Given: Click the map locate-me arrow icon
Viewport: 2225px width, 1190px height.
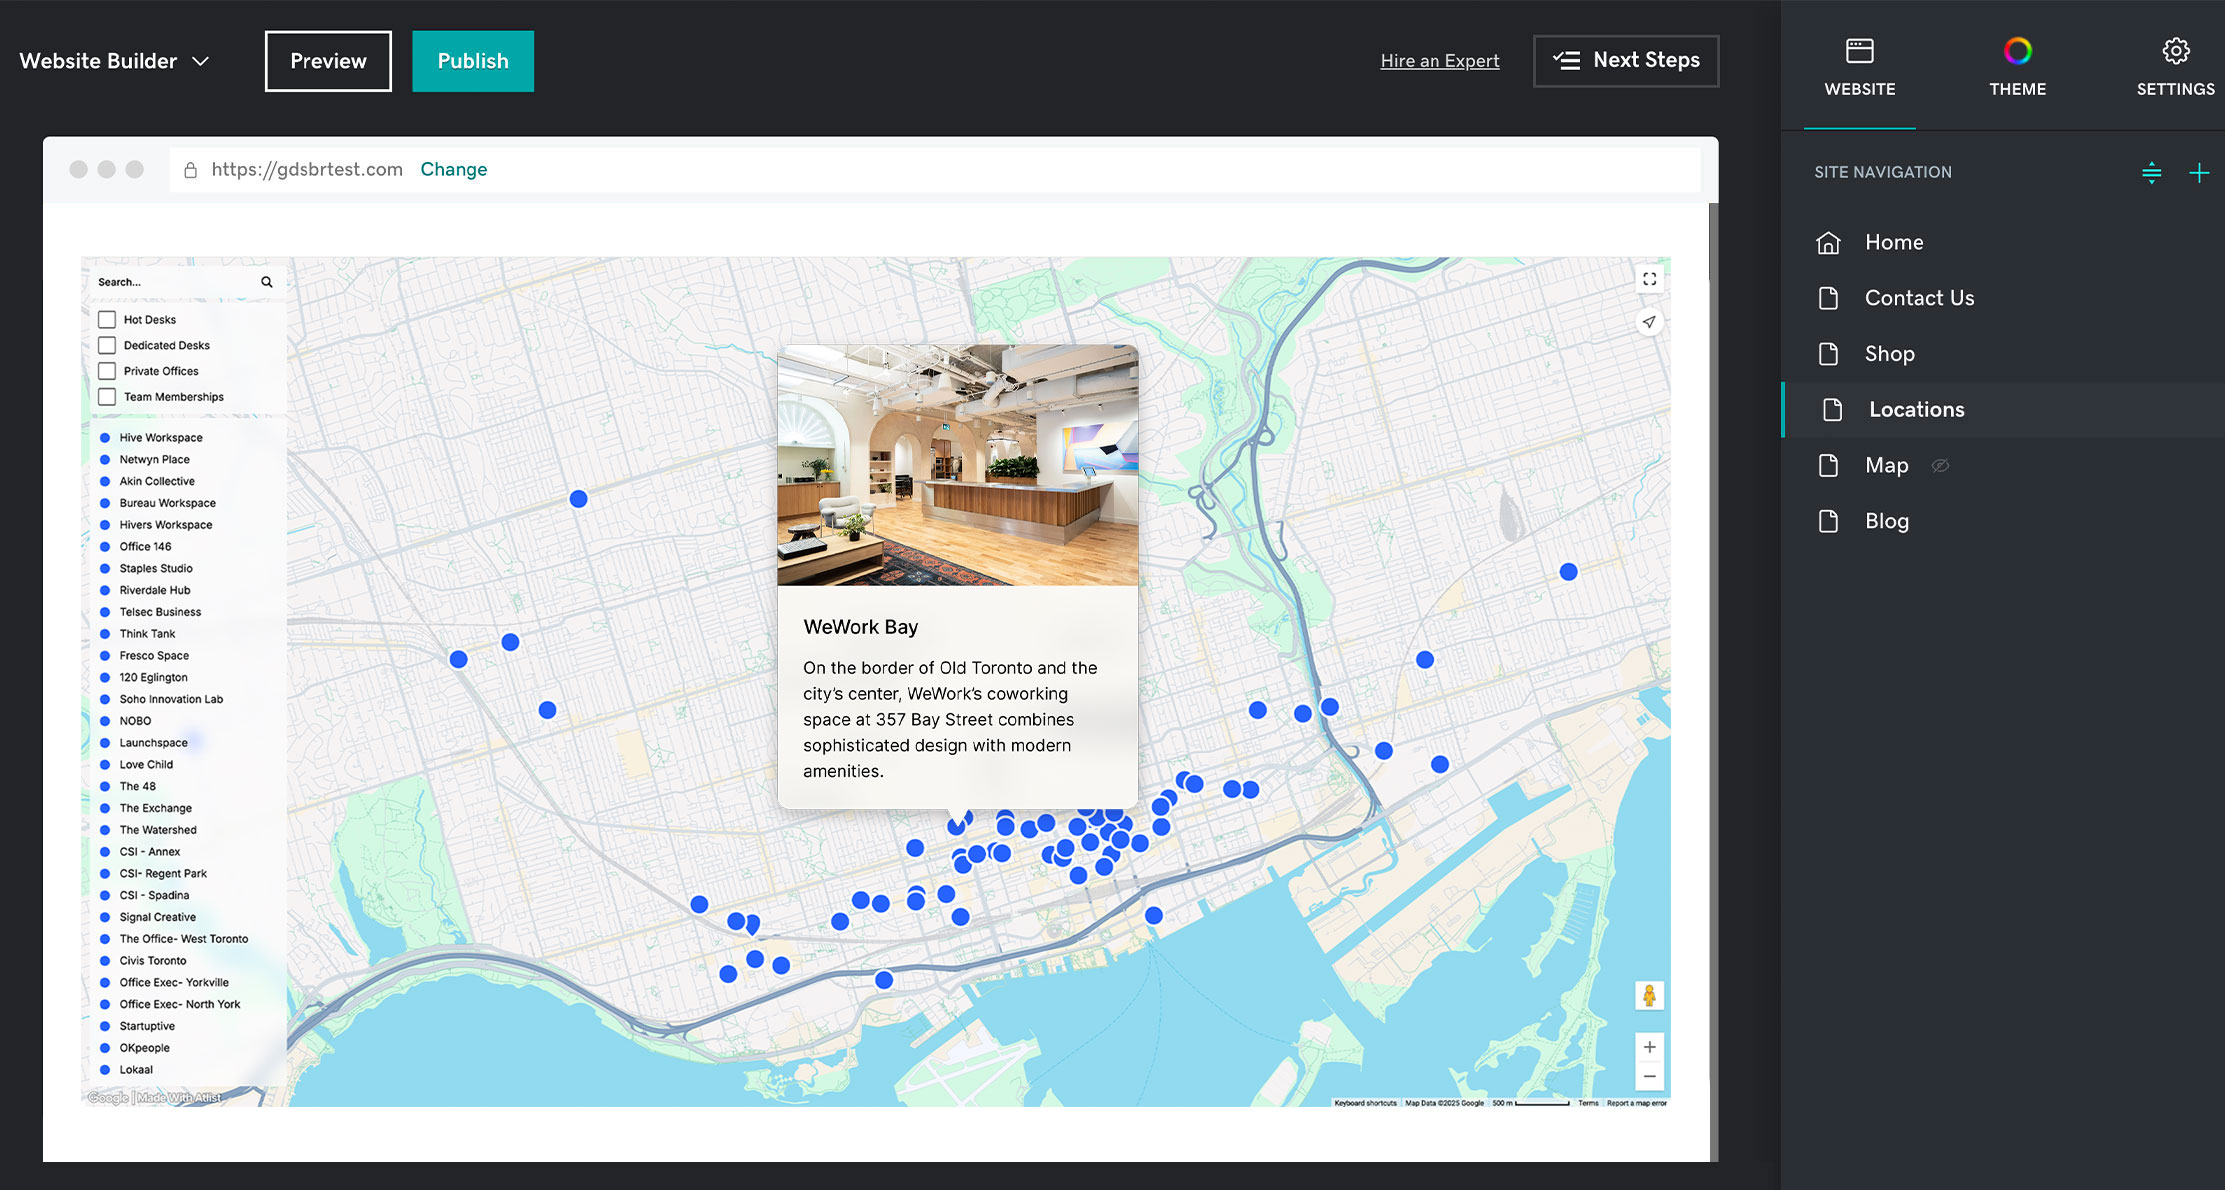Looking at the screenshot, I should (x=1649, y=322).
